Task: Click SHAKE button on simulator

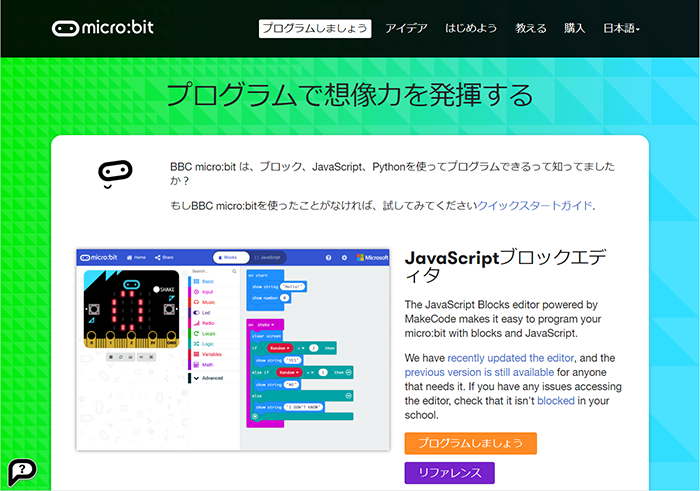Action: point(164,289)
